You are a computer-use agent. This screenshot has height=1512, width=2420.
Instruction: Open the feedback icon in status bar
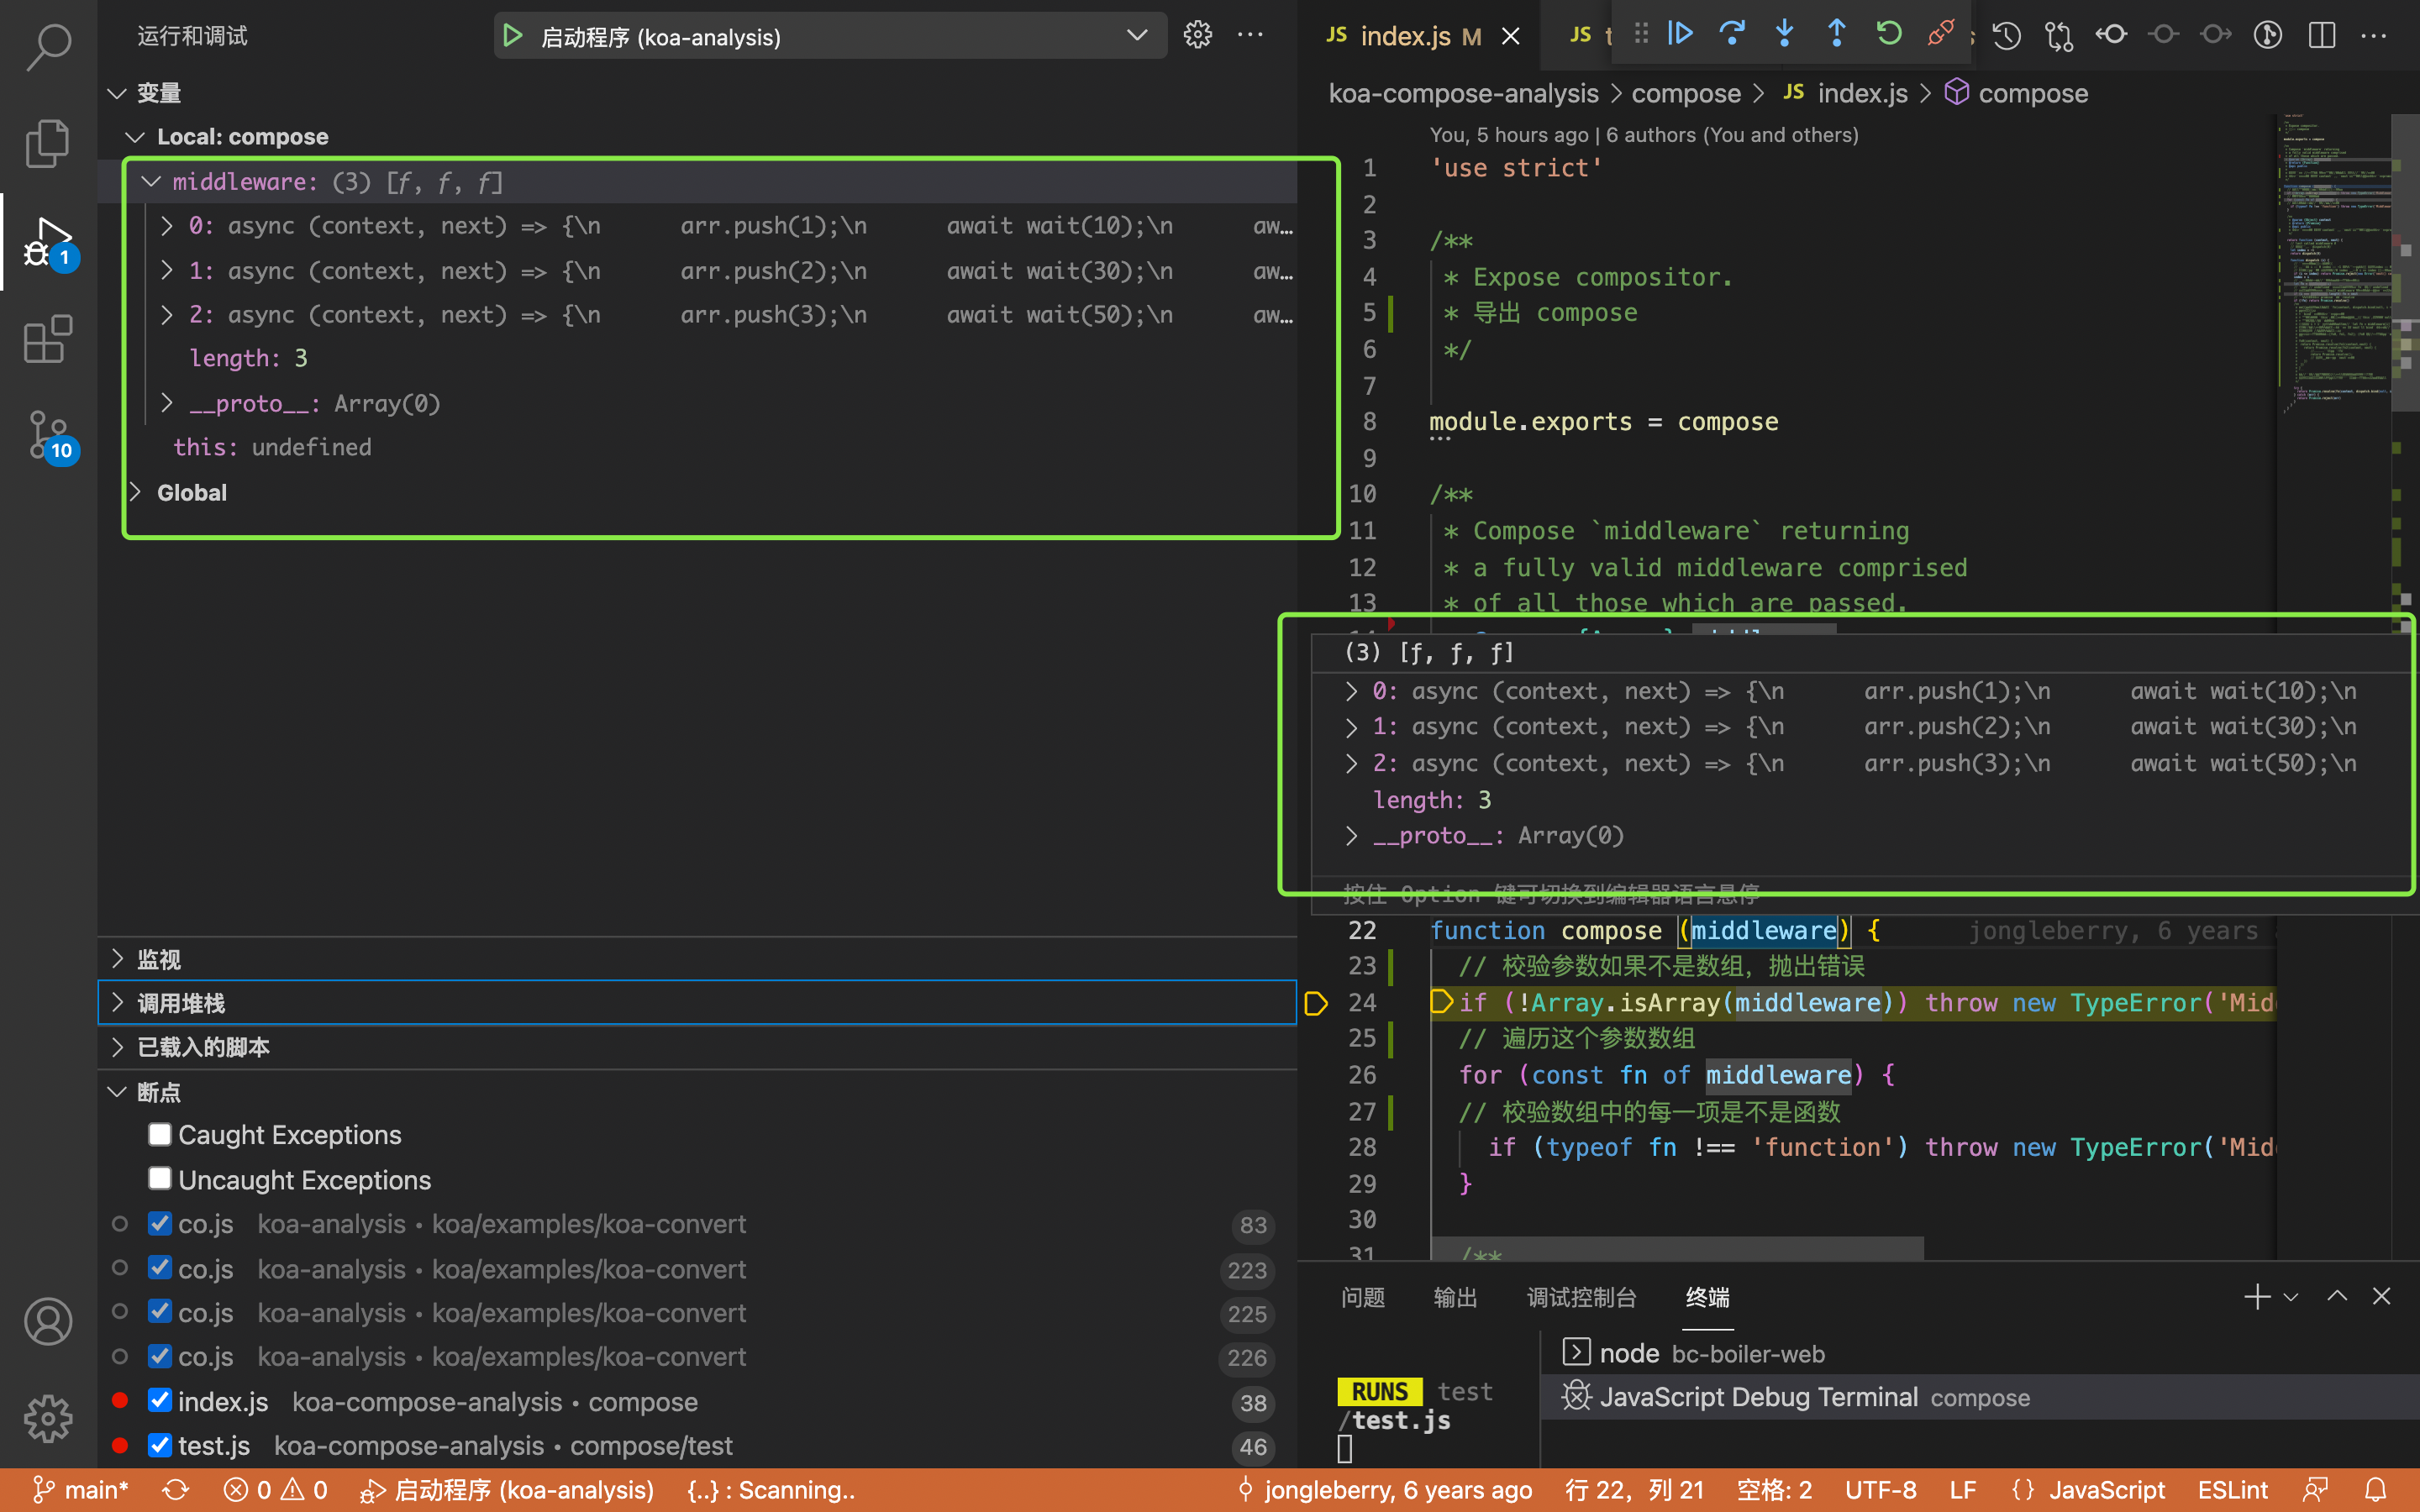click(2315, 1490)
